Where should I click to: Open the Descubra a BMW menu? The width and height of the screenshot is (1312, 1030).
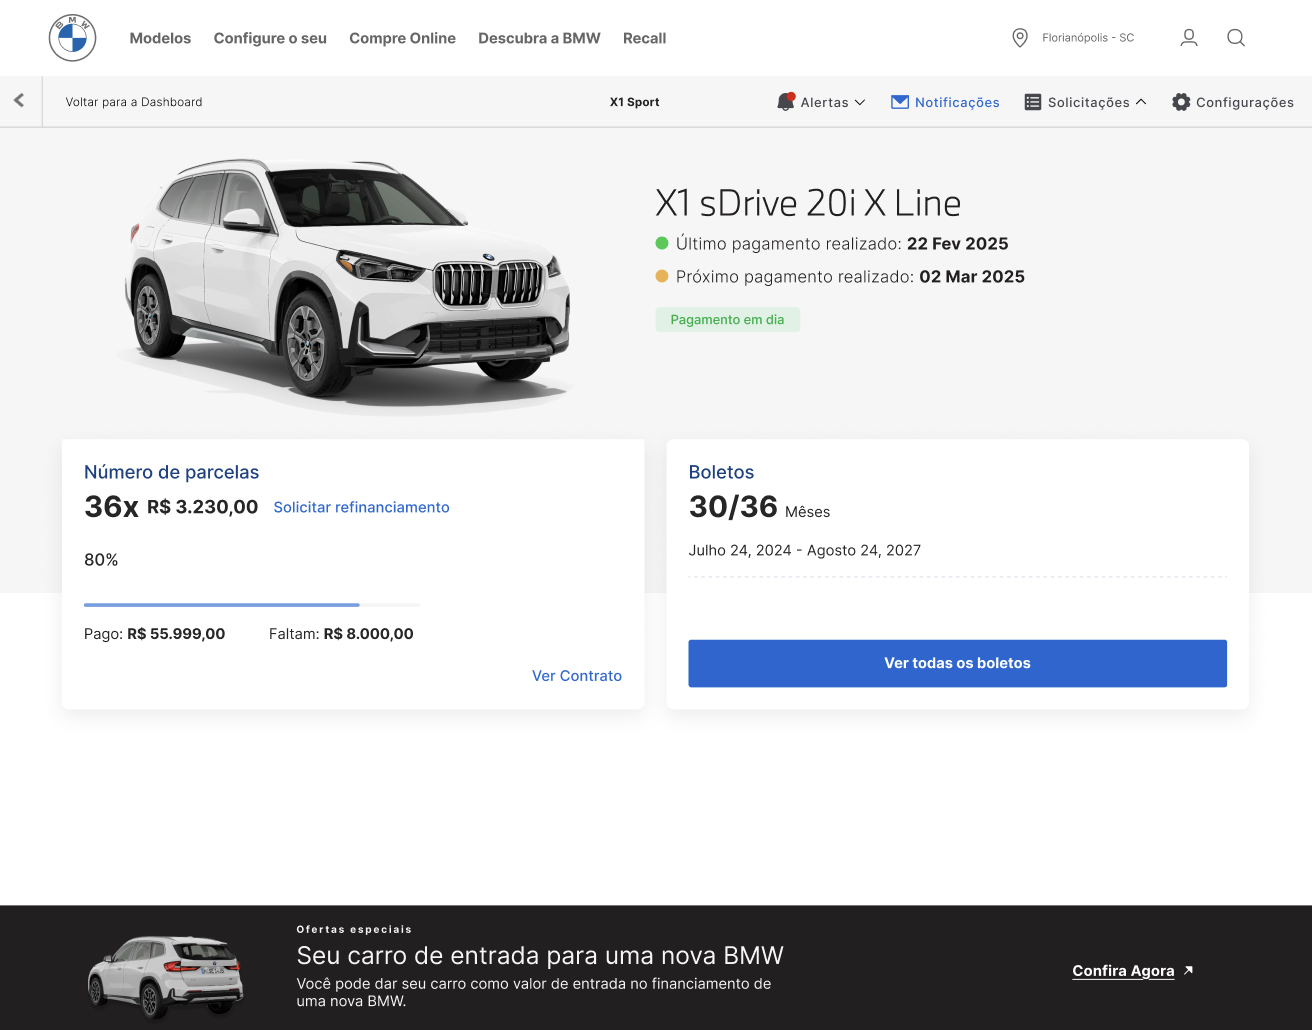click(539, 38)
